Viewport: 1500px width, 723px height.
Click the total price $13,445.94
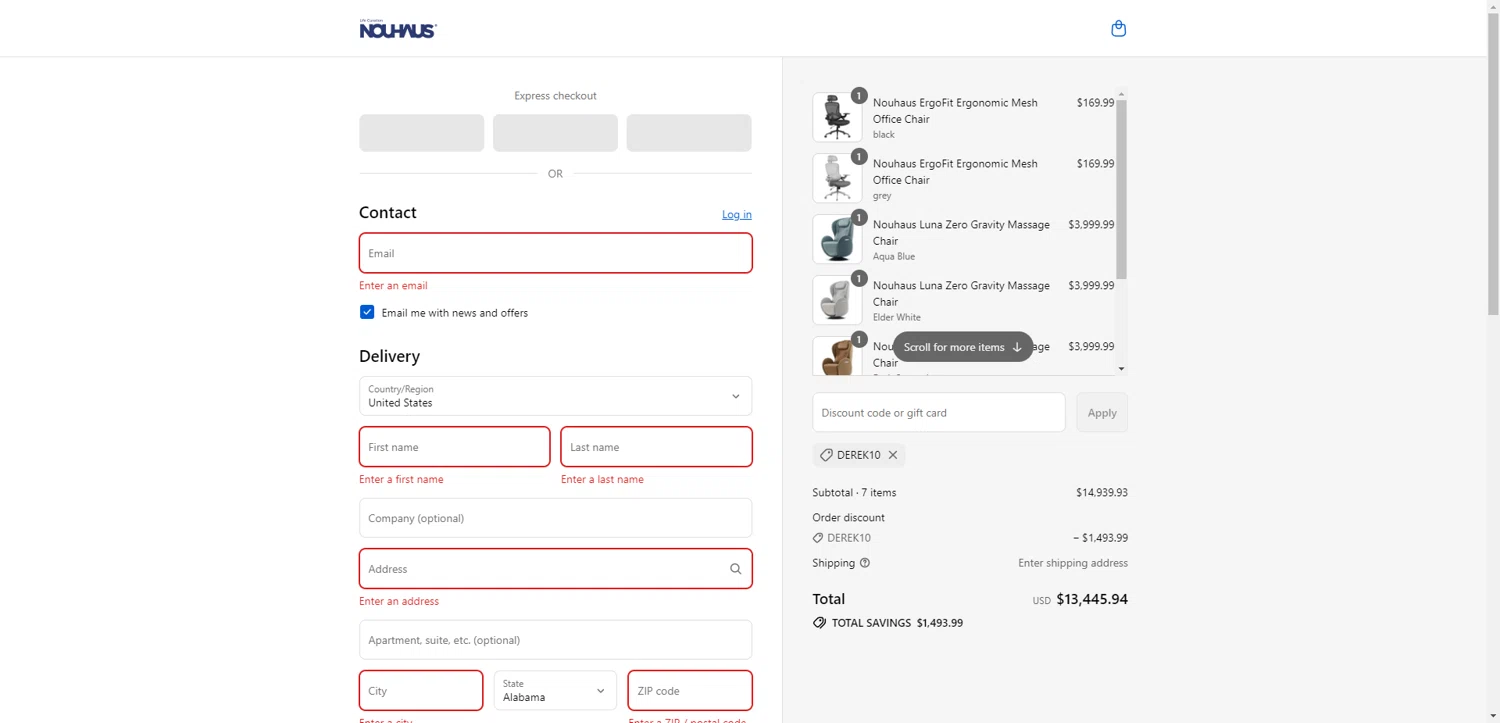tap(1092, 600)
